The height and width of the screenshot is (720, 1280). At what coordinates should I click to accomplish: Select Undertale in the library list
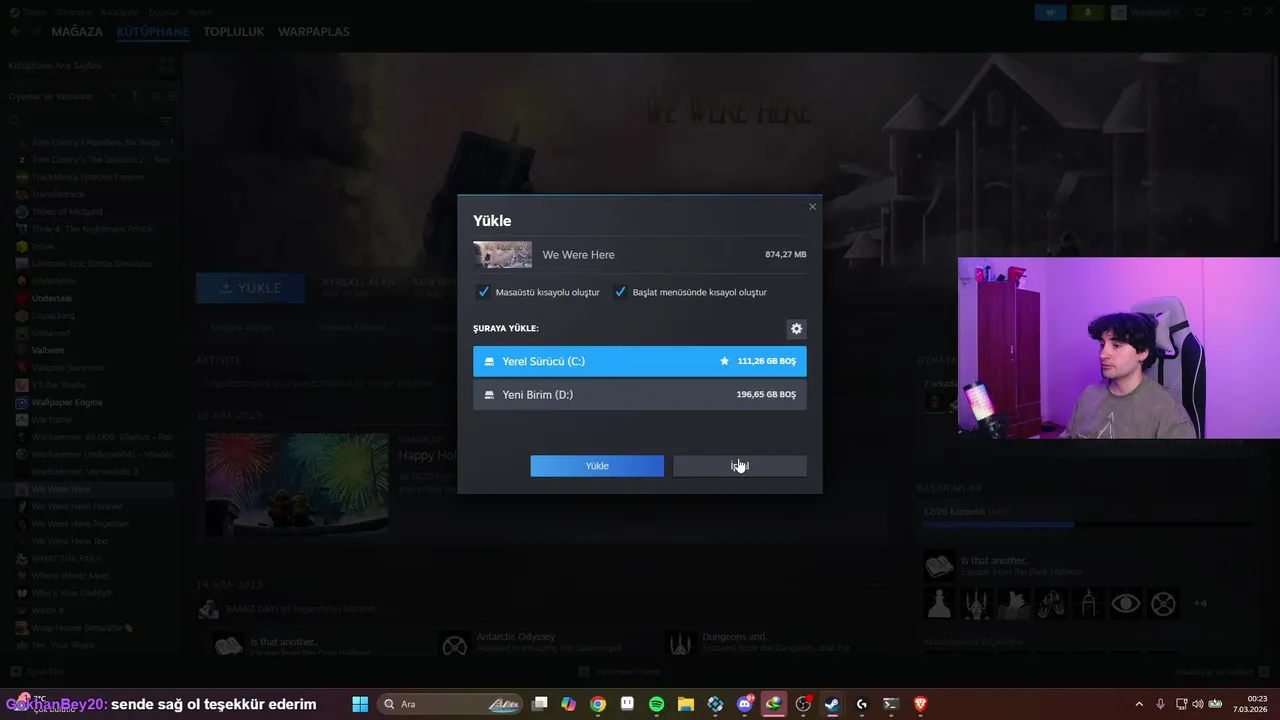click(x=52, y=298)
